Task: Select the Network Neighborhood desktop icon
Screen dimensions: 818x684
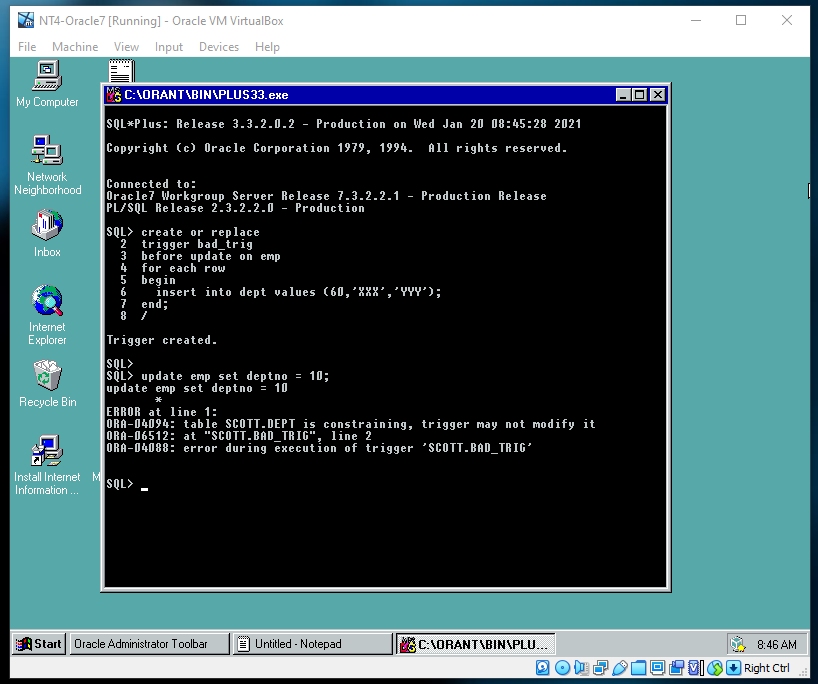Action: [47, 165]
